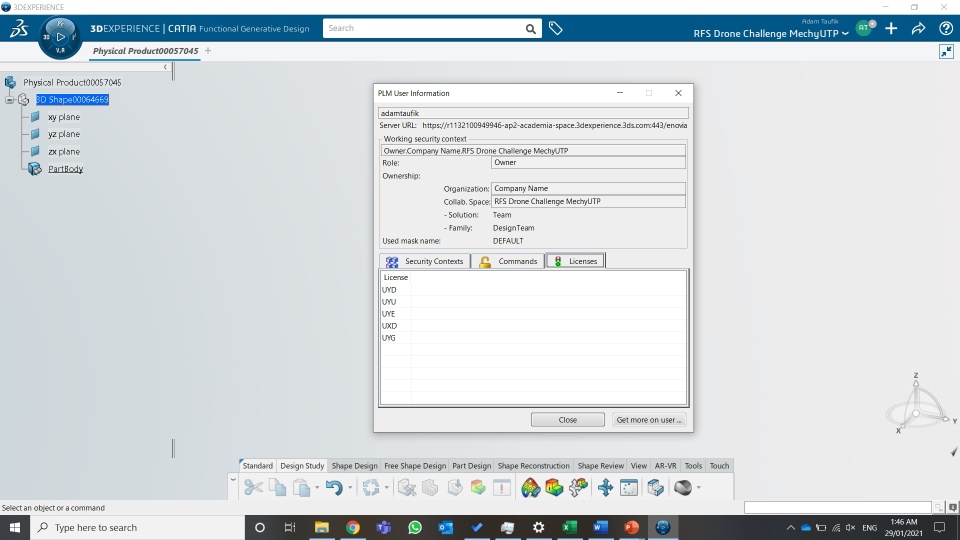Click the Close button in PLM dialog

(x=568, y=420)
